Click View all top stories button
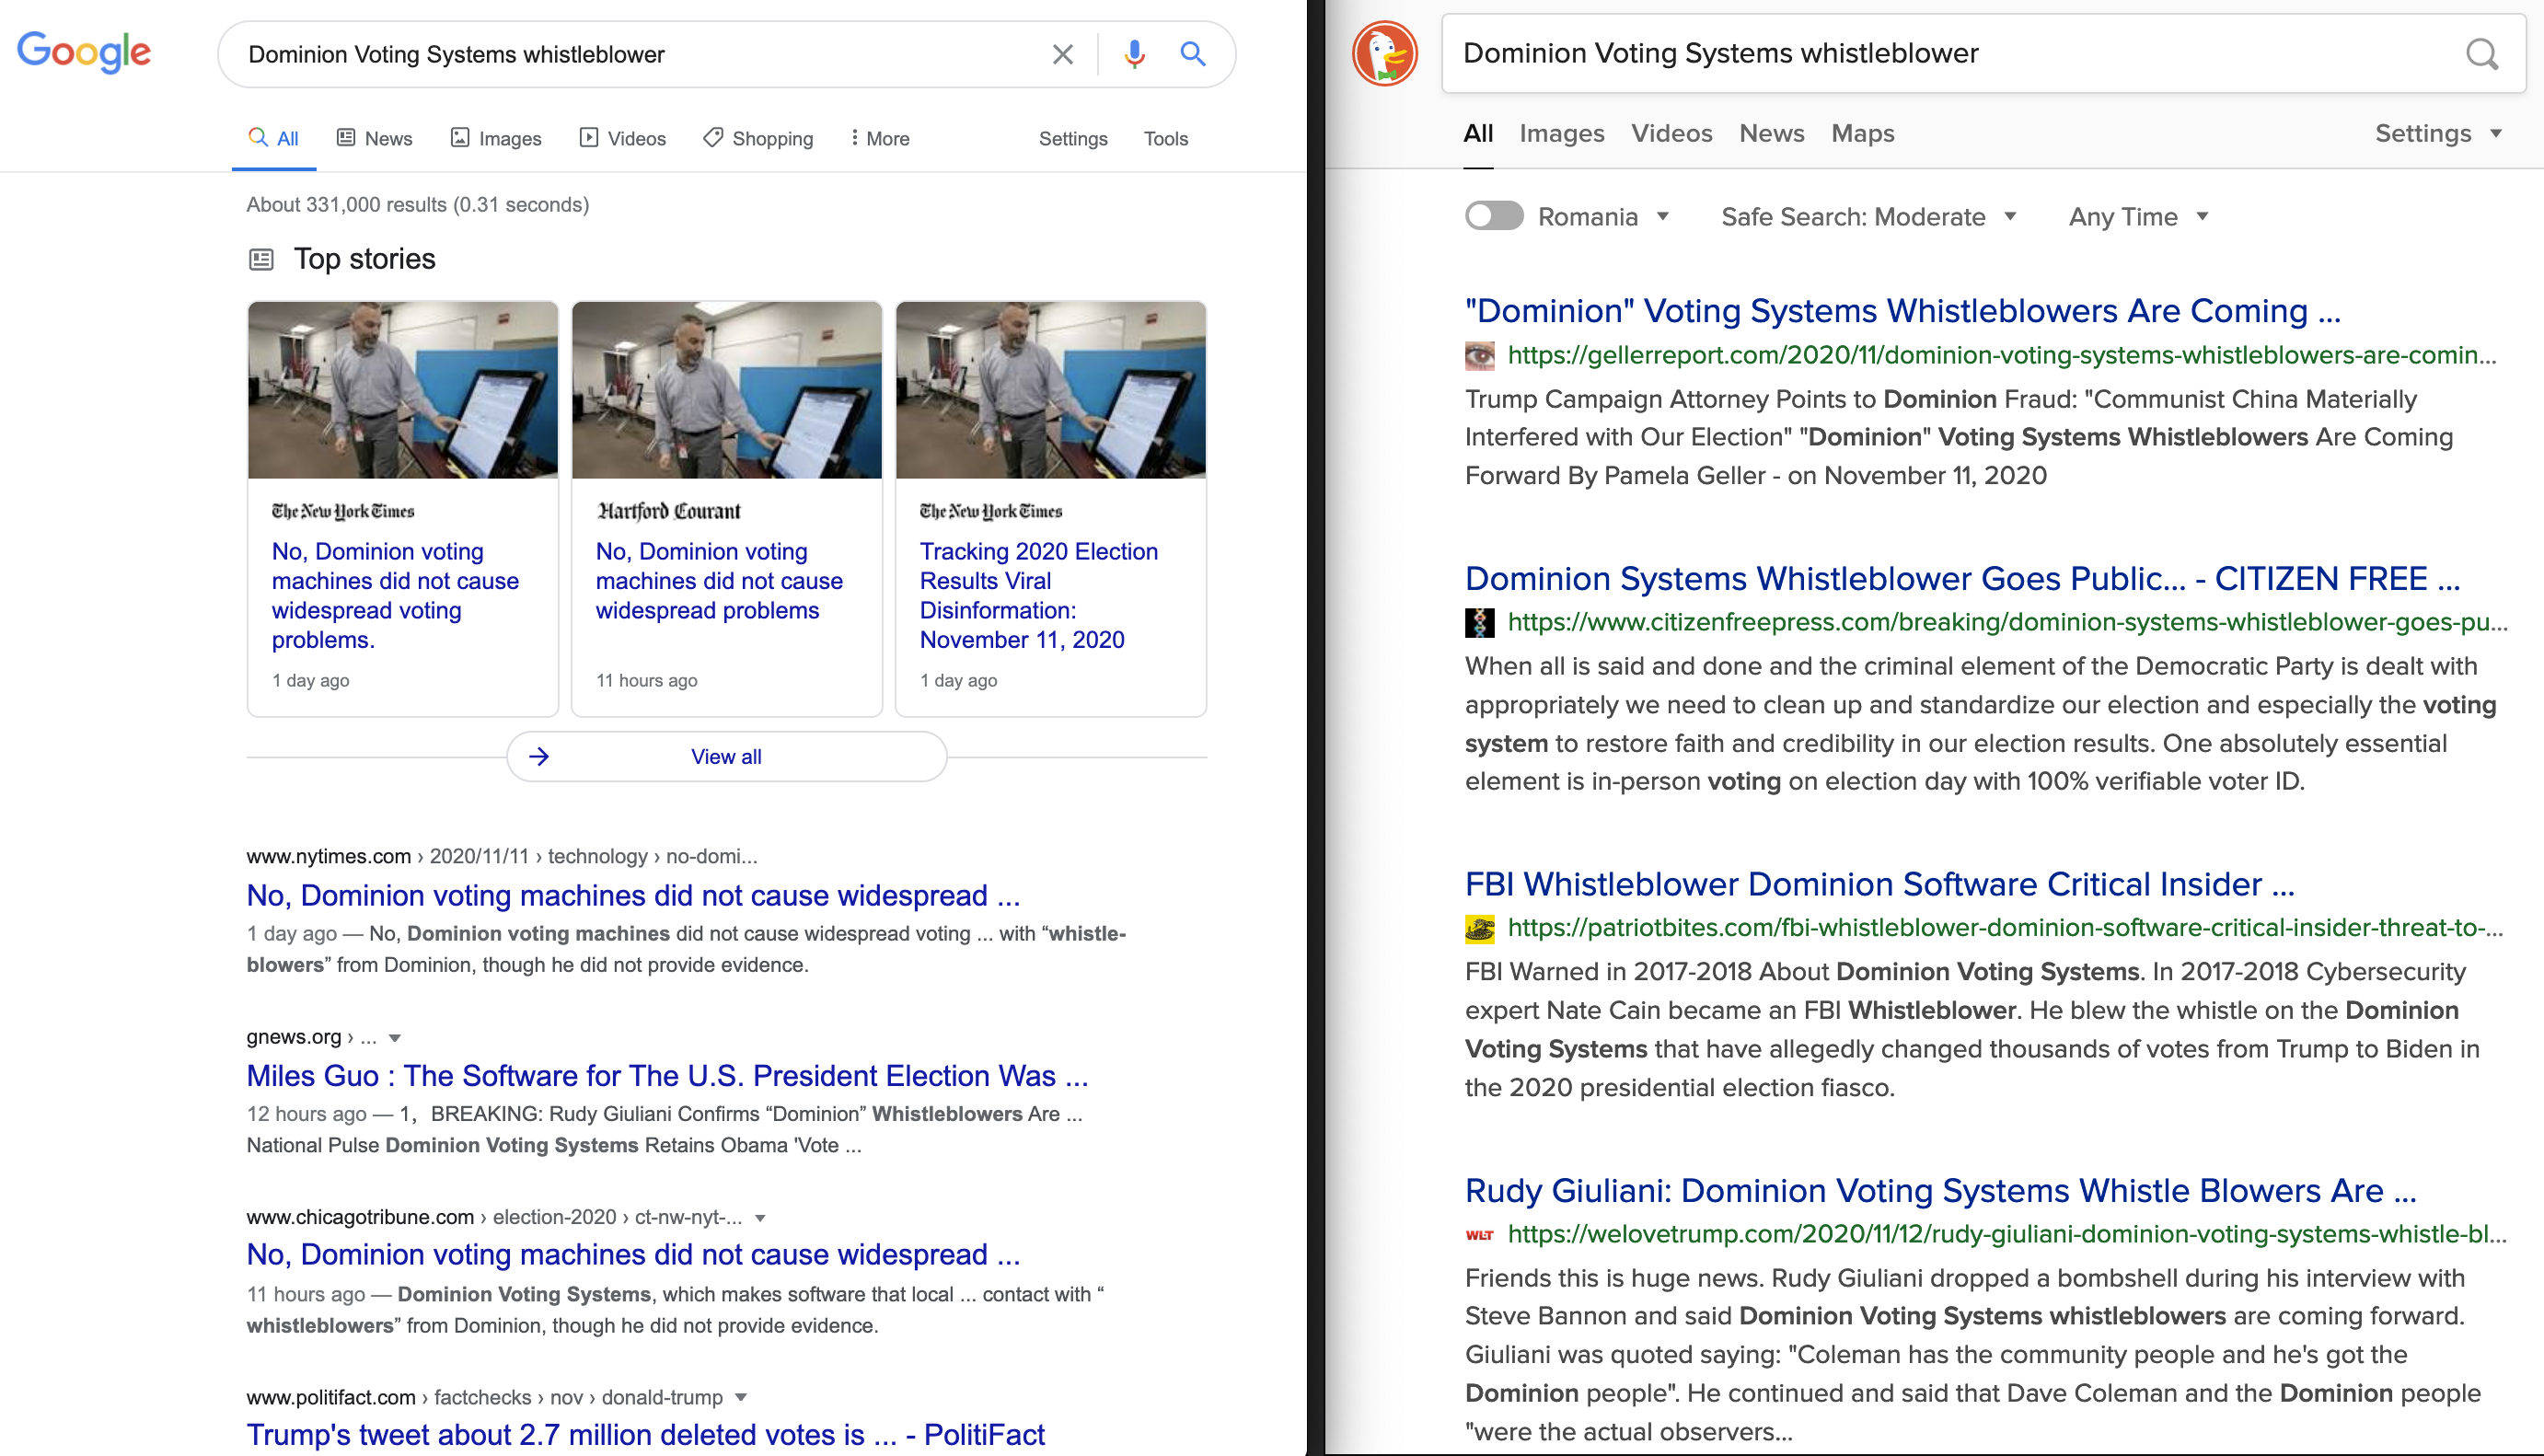This screenshot has width=2544, height=1456. point(727,757)
